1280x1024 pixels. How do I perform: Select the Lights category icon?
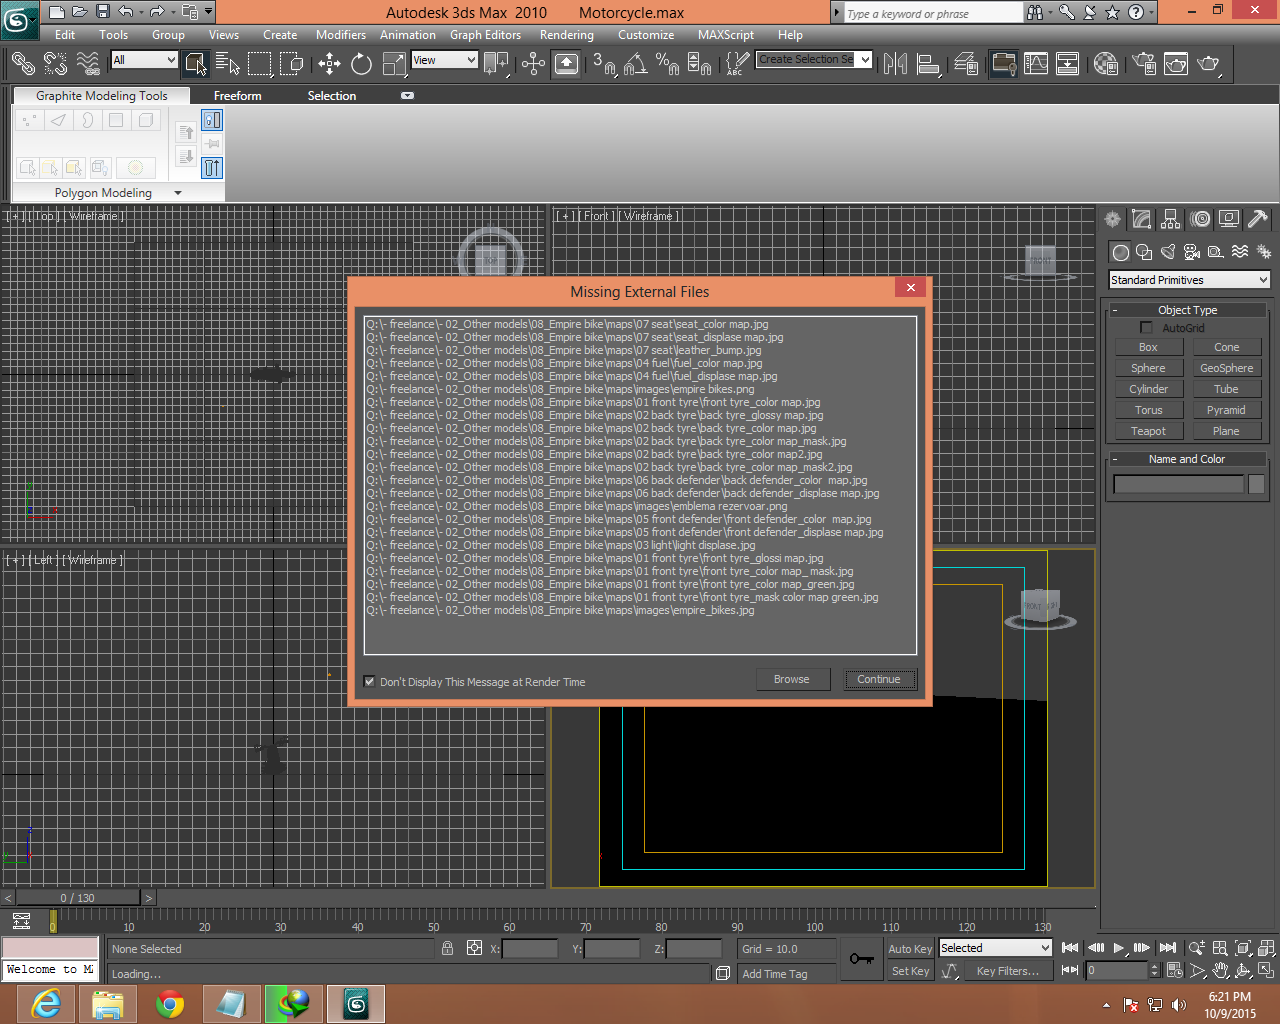1168,252
